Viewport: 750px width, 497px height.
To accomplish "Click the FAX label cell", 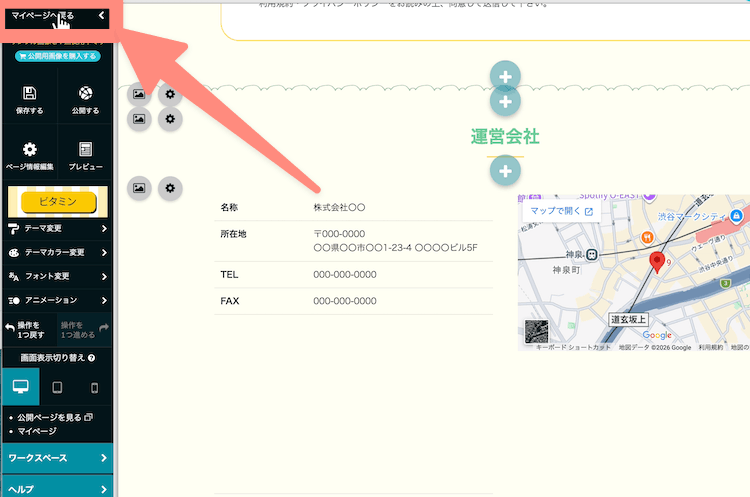I will tap(230, 301).
